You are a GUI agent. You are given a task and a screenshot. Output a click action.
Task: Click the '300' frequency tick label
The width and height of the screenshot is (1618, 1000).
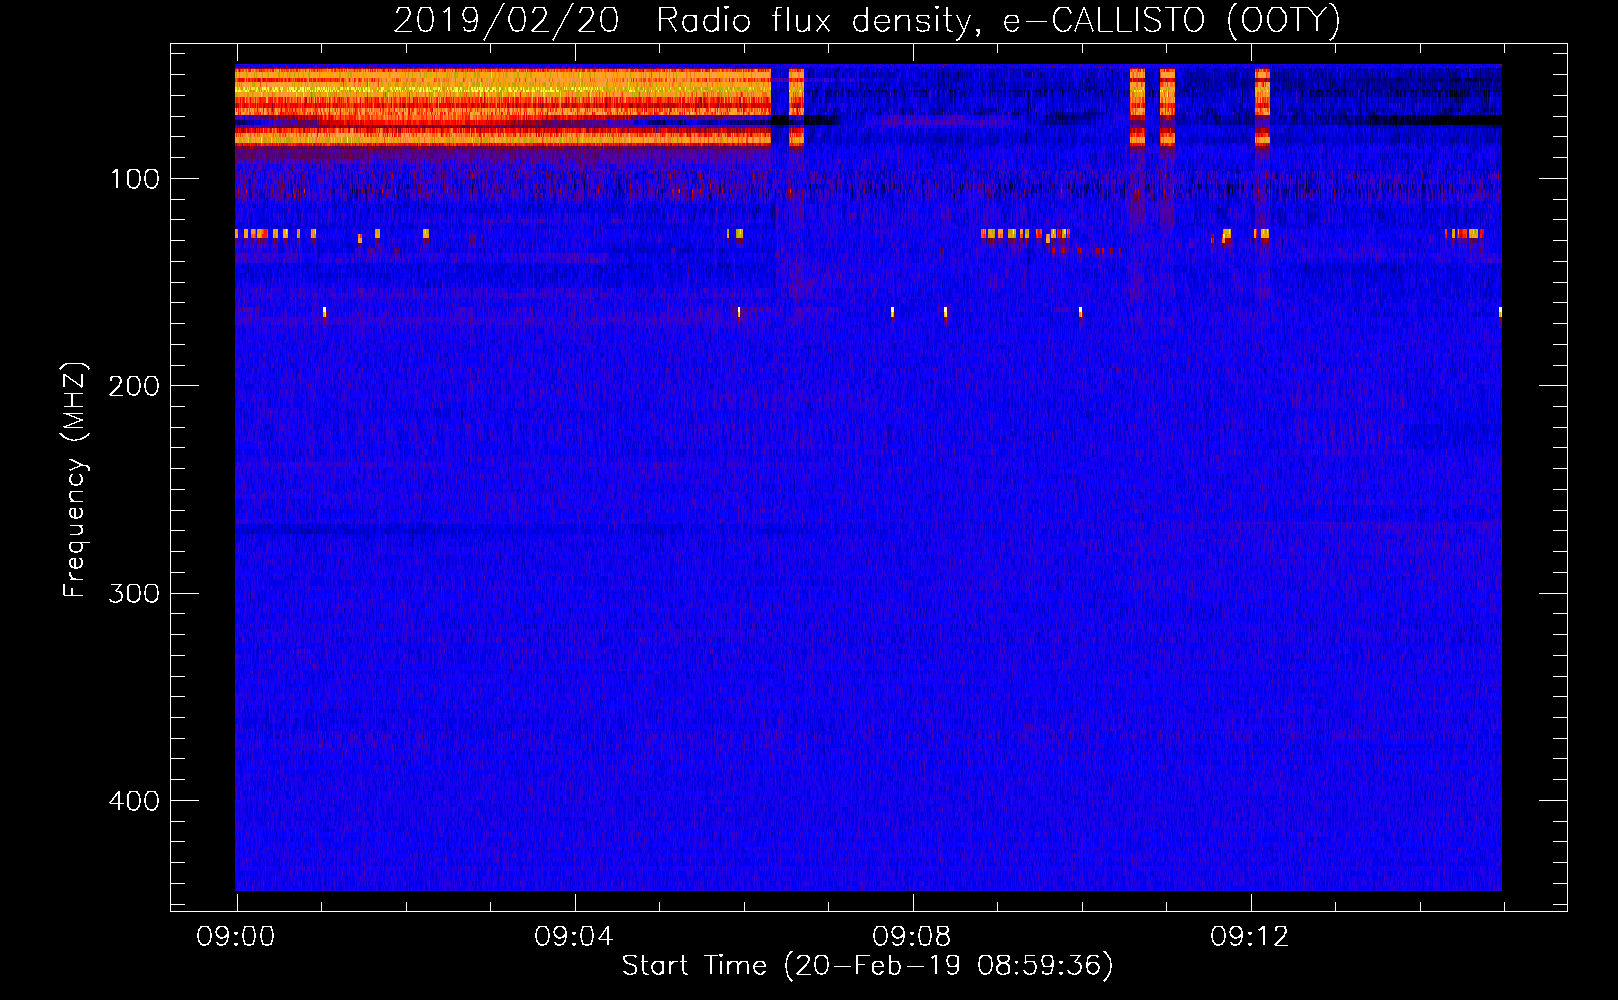134,593
